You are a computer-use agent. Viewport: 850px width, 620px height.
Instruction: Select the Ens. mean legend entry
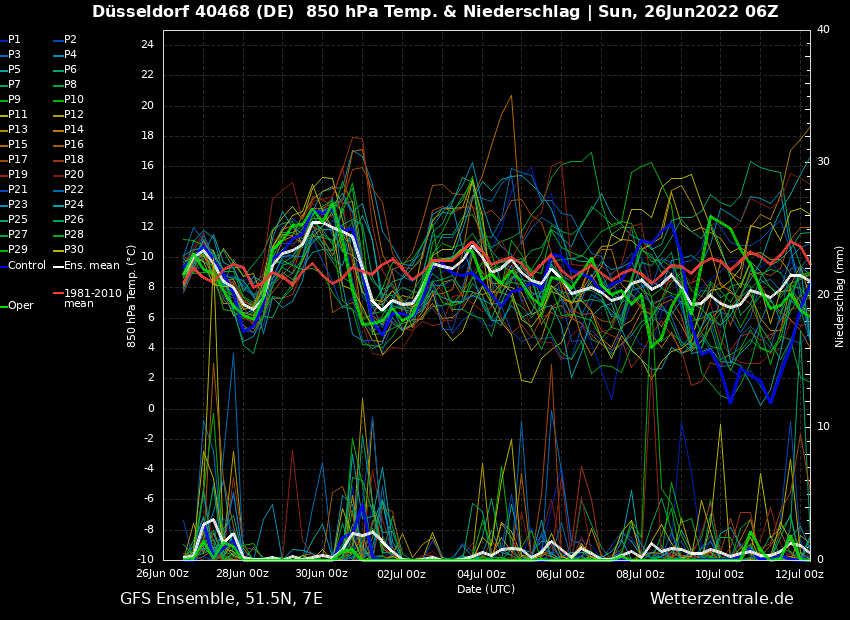91,266
